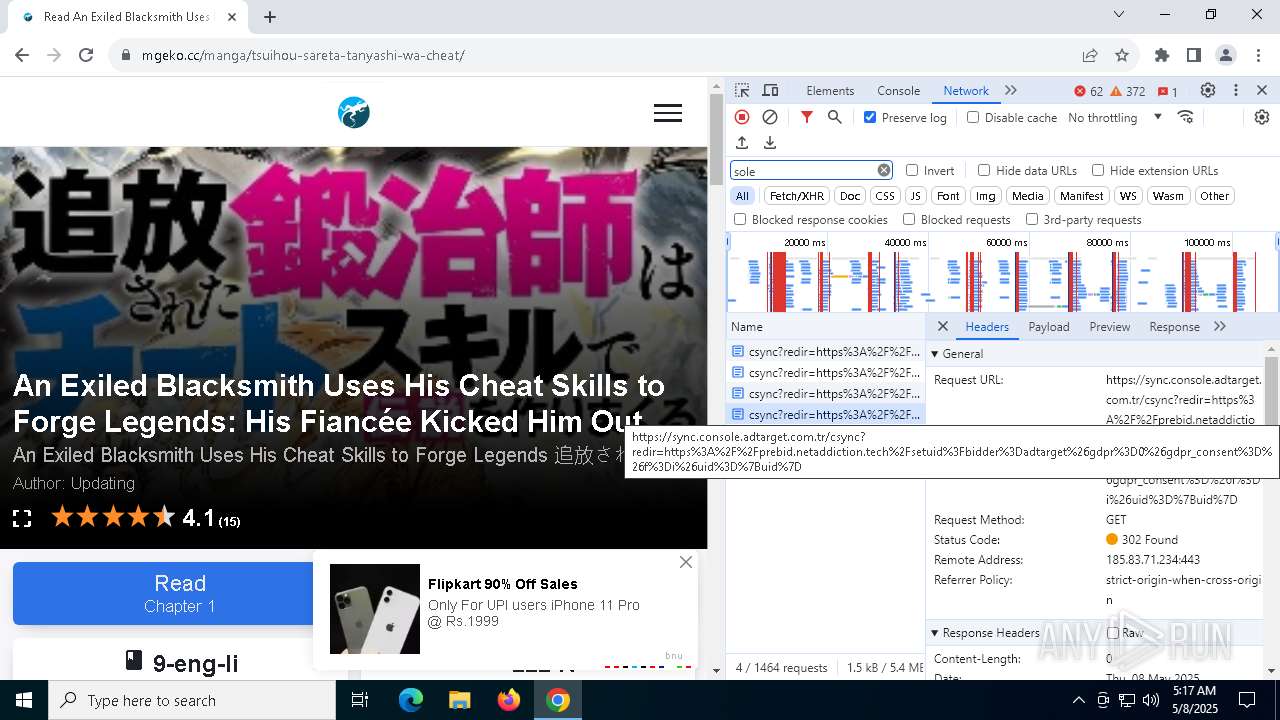Filter requests by Fetch/XHR

(x=797, y=196)
